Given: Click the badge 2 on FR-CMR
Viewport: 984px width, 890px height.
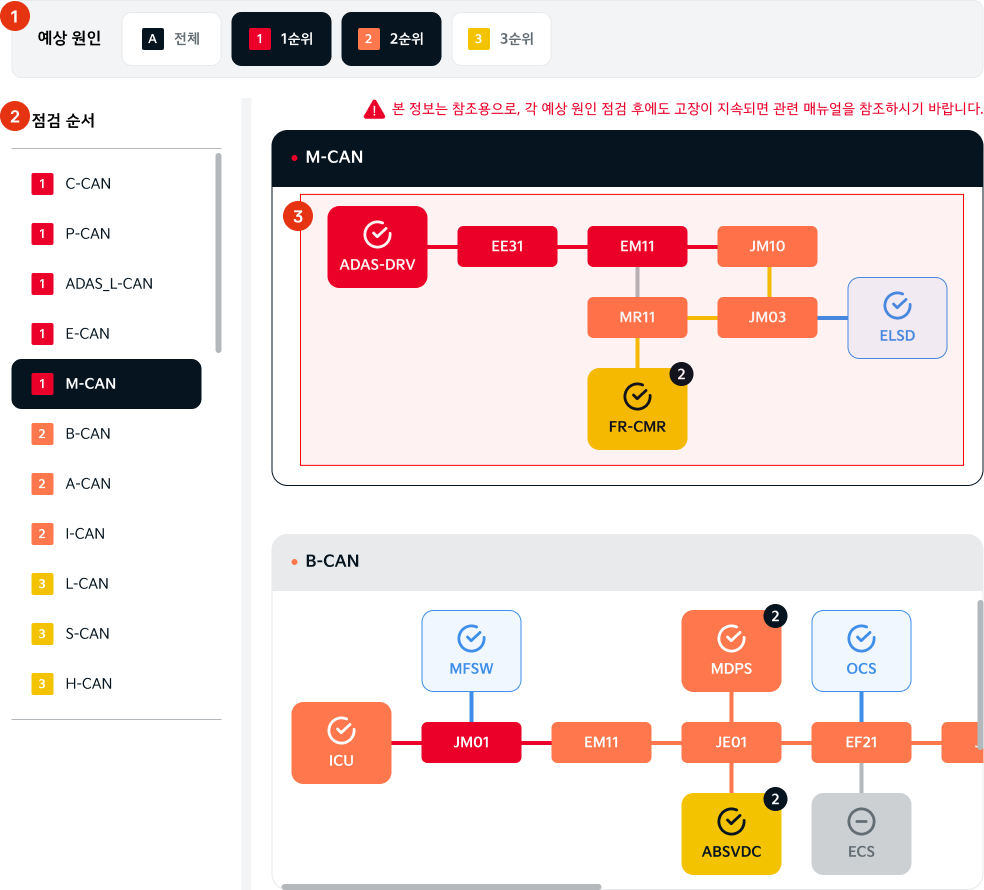Looking at the screenshot, I should click(x=682, y=374).
